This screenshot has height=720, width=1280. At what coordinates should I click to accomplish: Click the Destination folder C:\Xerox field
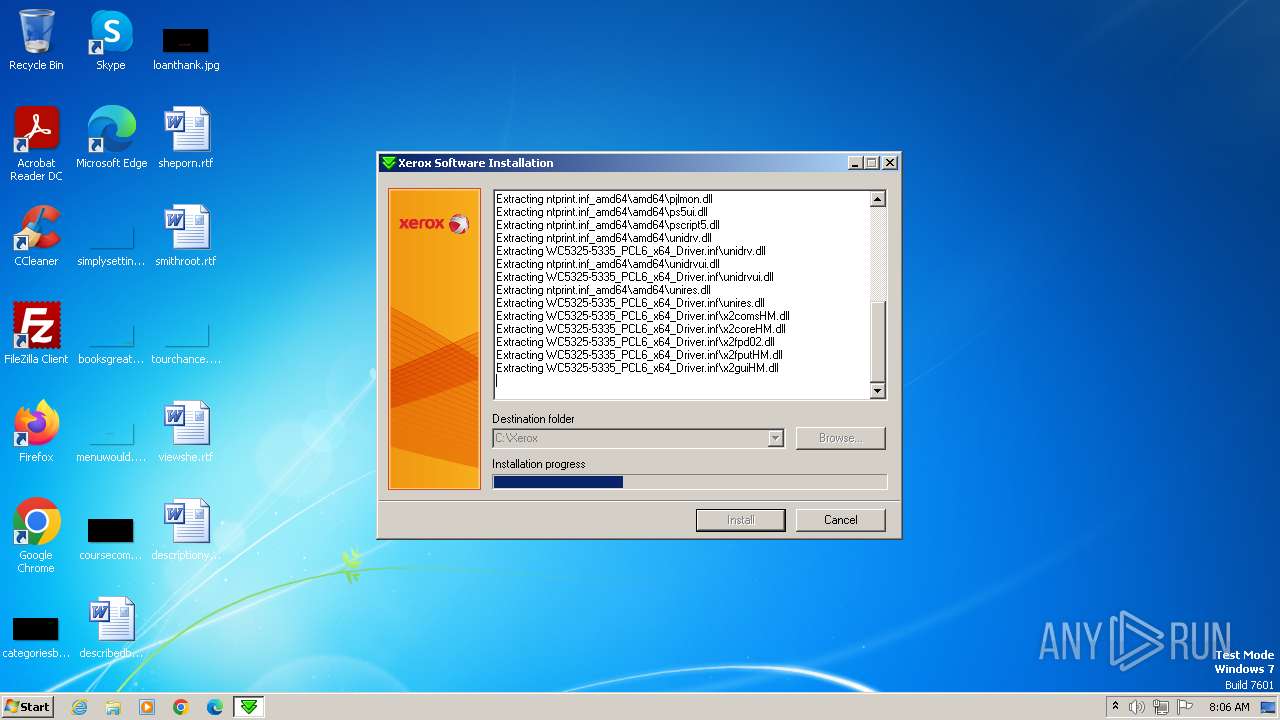pos(638,438)
